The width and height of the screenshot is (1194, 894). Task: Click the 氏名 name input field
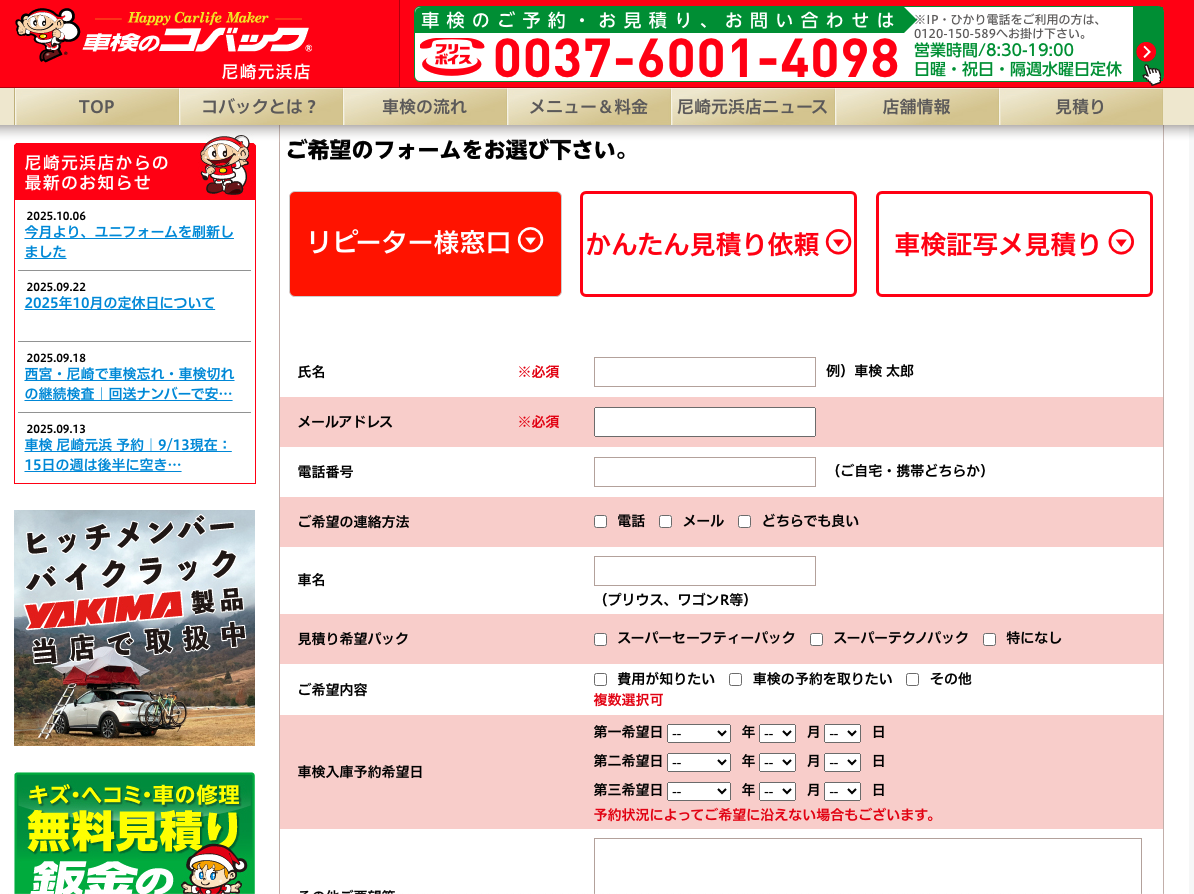pos(704,372)
